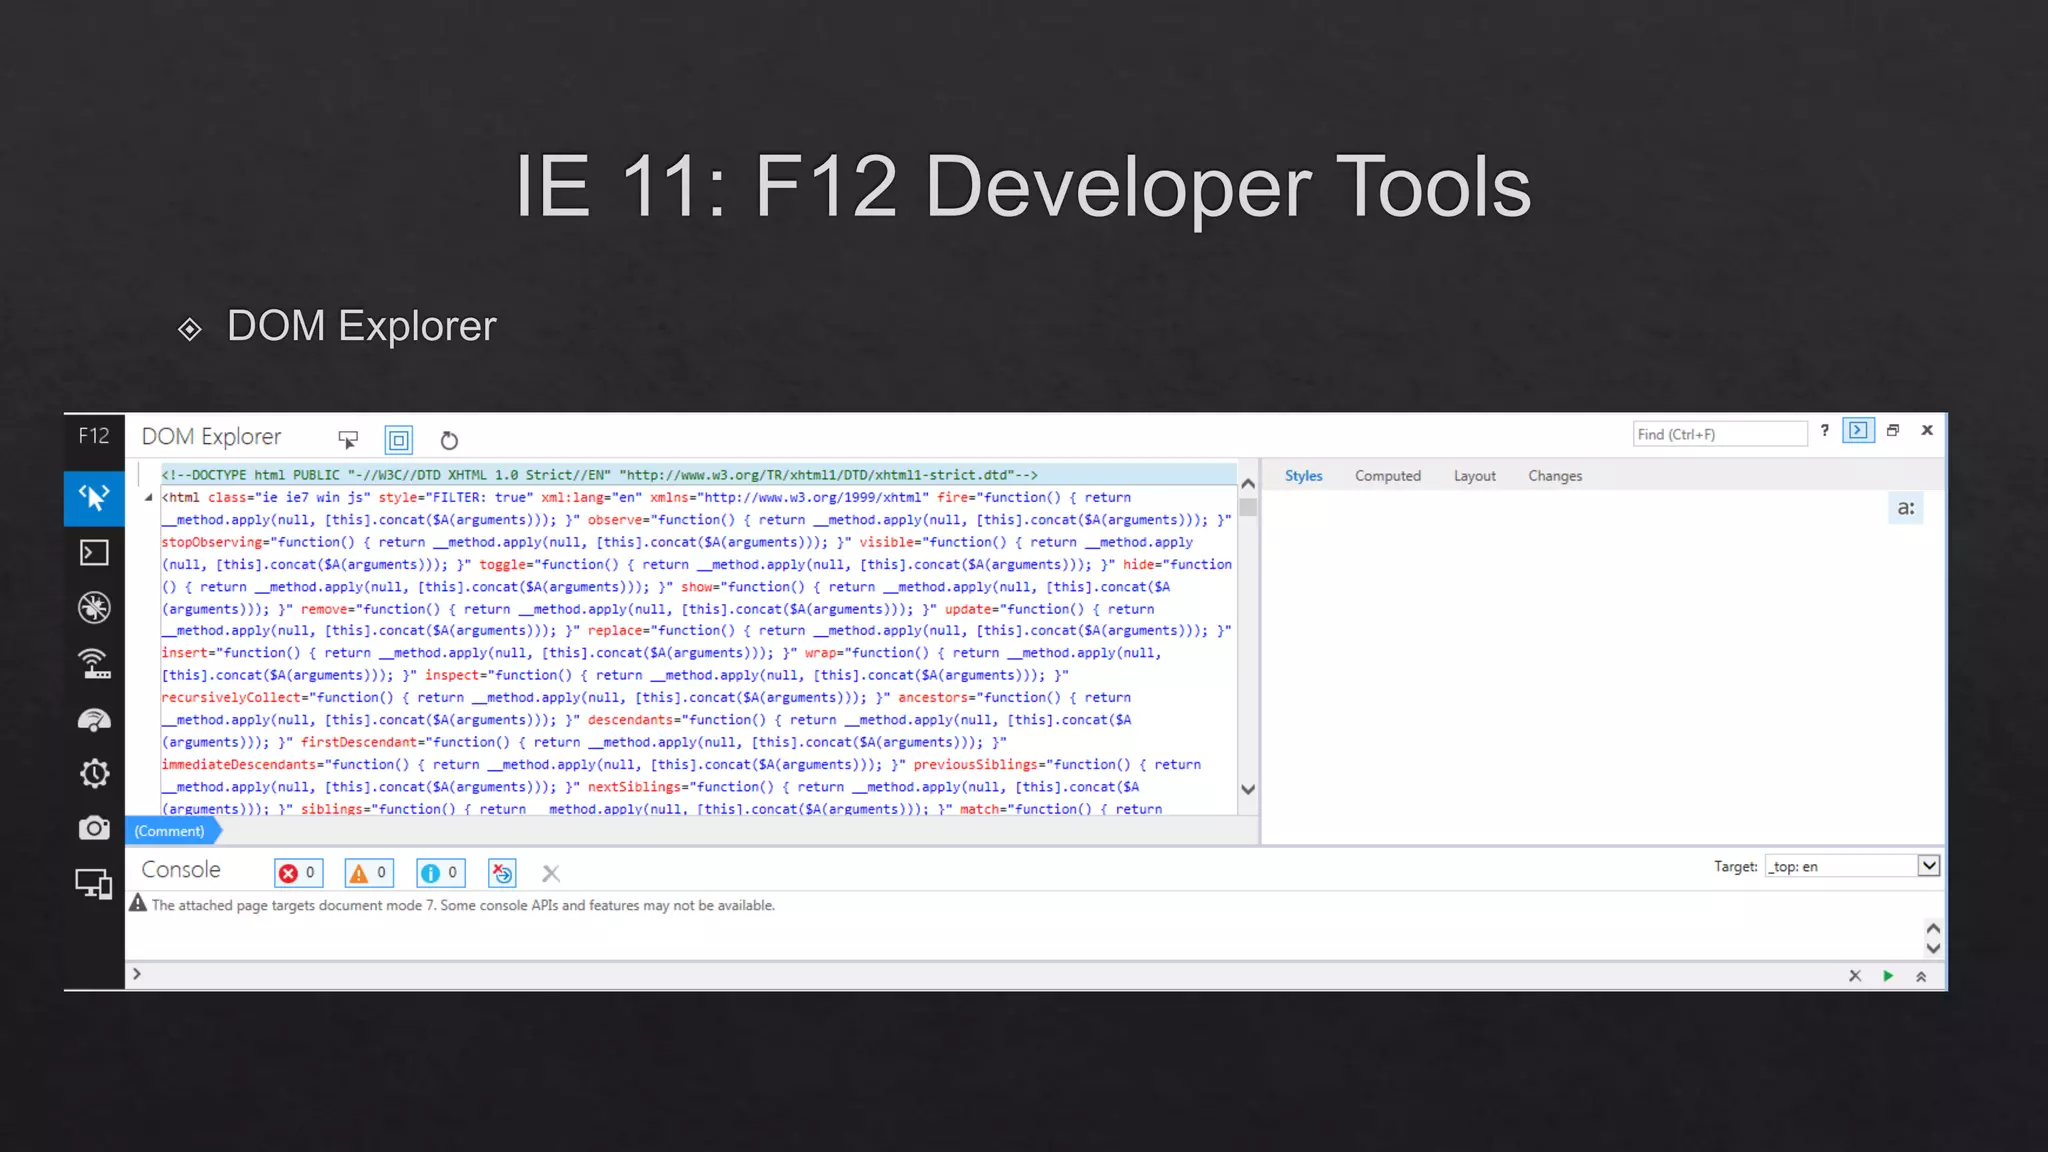Select the DOCTYPE comment line
Viewport: 2048px width, 1152px height.
click(697, 475)
